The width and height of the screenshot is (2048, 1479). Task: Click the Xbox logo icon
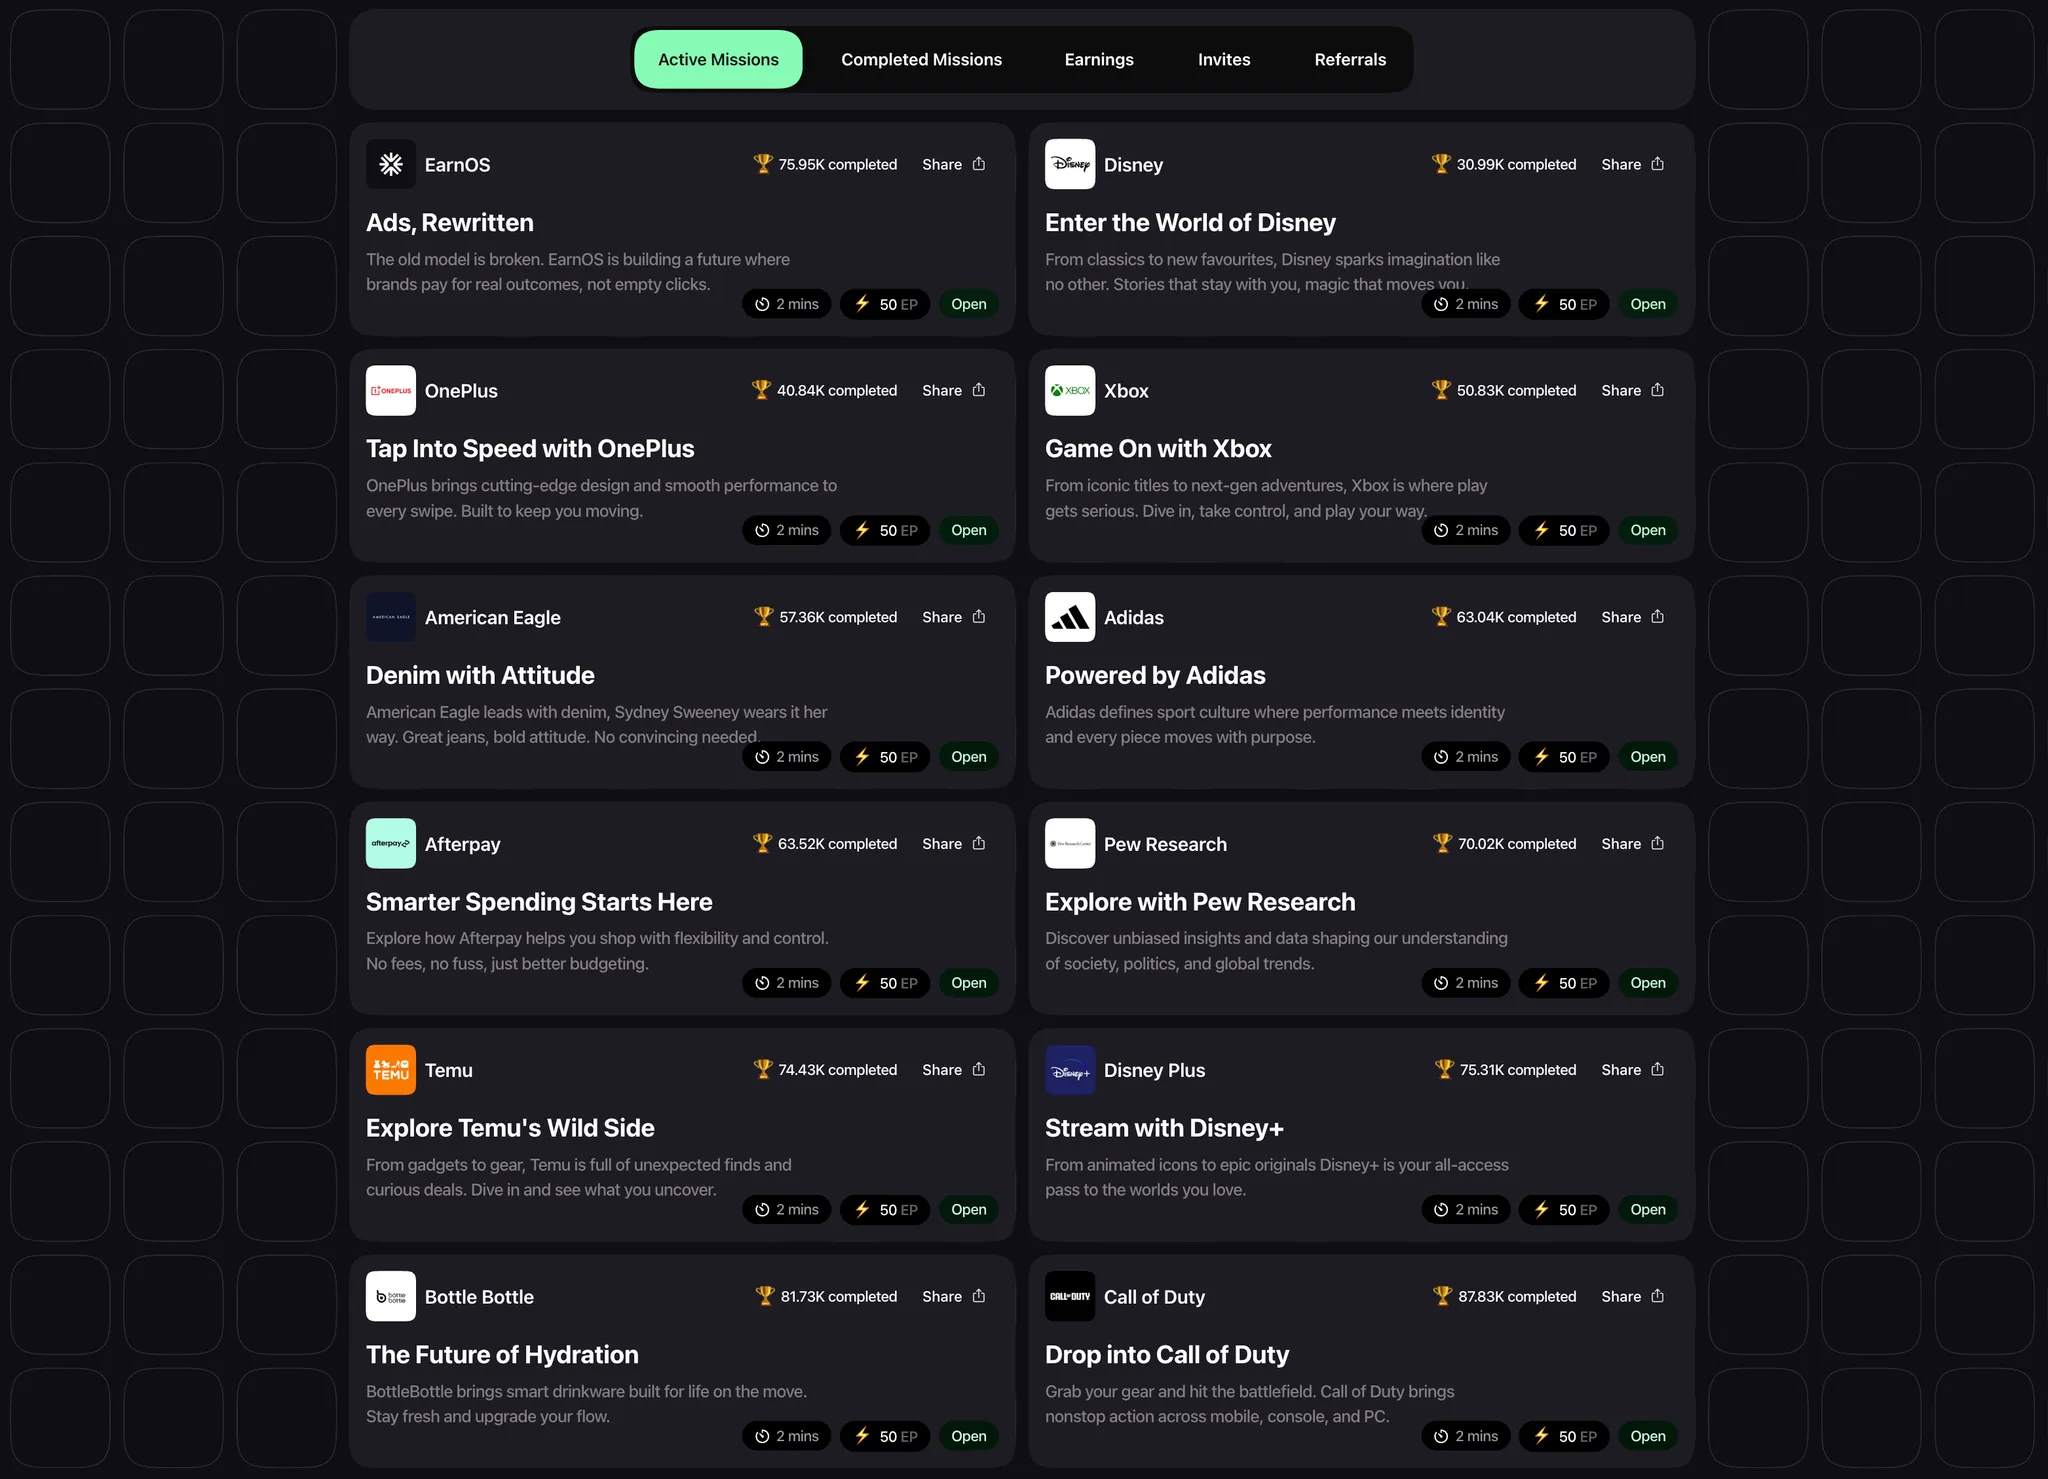[x=1069, y=391]
